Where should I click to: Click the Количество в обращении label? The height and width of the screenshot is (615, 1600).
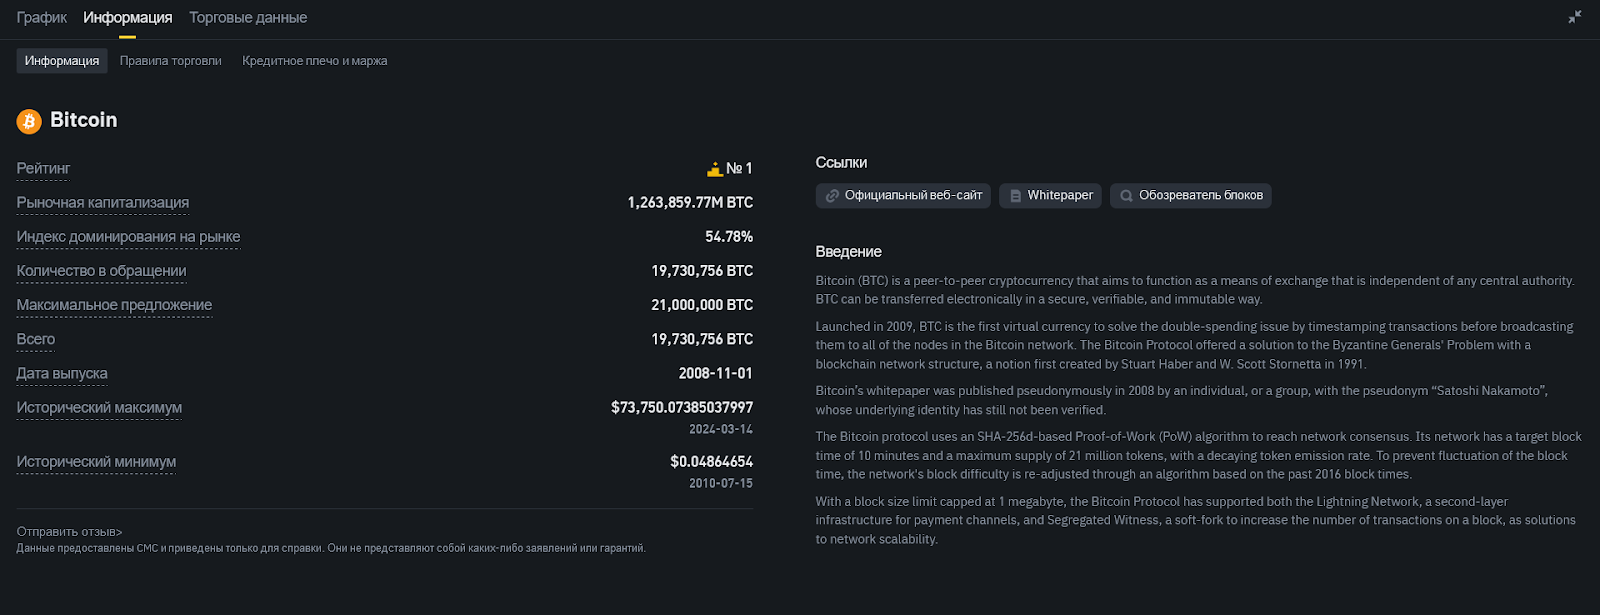point(101,271)
